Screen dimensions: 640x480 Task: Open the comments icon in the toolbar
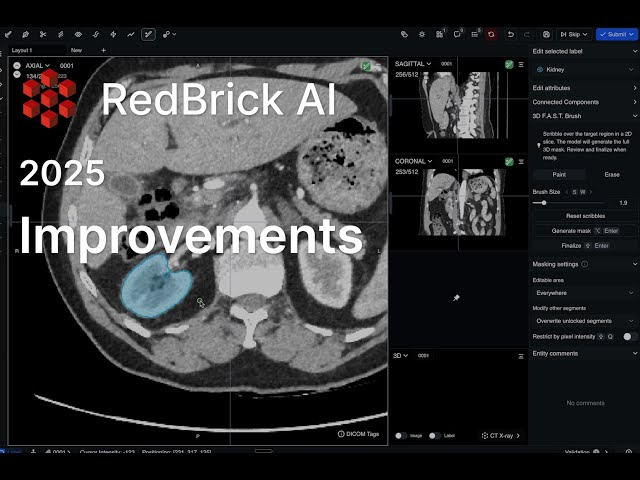pos(457,34)
